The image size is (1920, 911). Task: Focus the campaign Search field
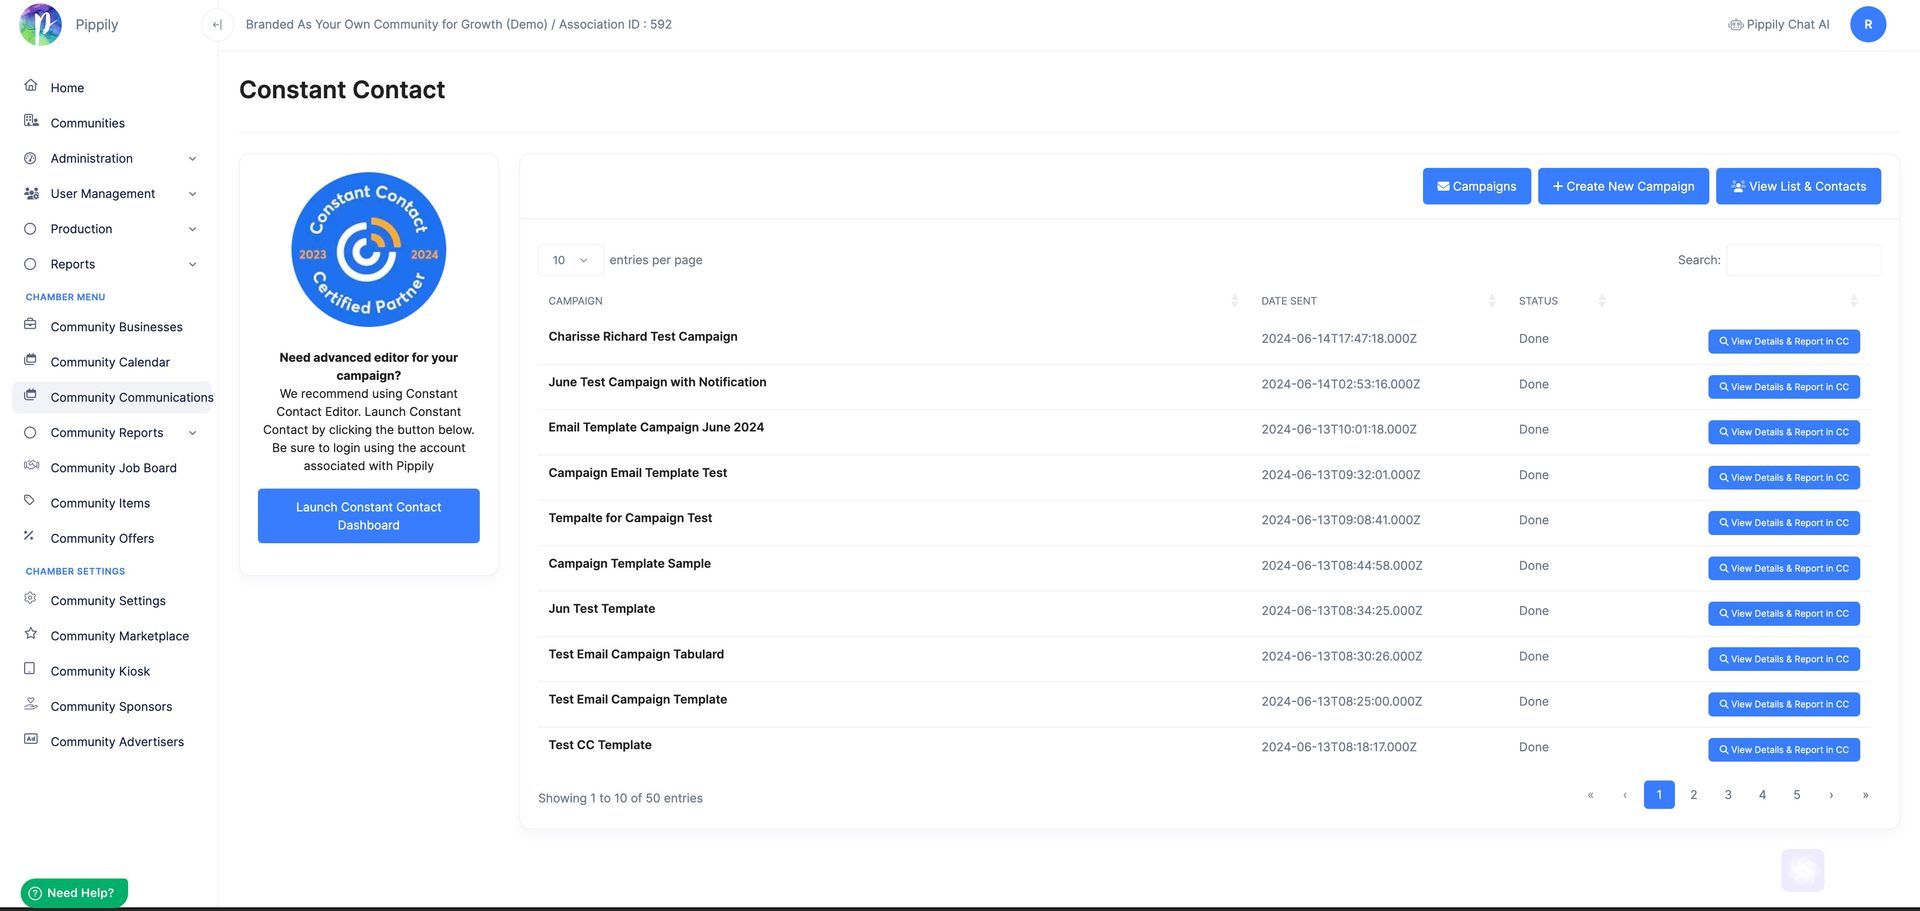(x=1803, y=260)
